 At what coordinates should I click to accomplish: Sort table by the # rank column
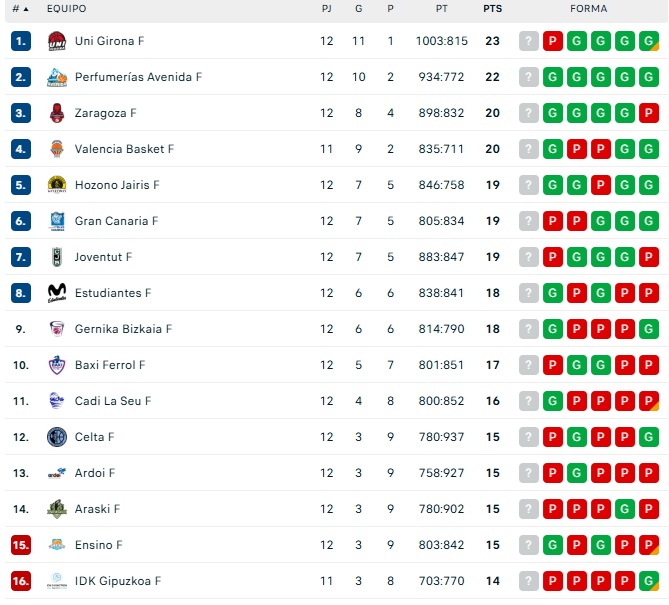20,8
